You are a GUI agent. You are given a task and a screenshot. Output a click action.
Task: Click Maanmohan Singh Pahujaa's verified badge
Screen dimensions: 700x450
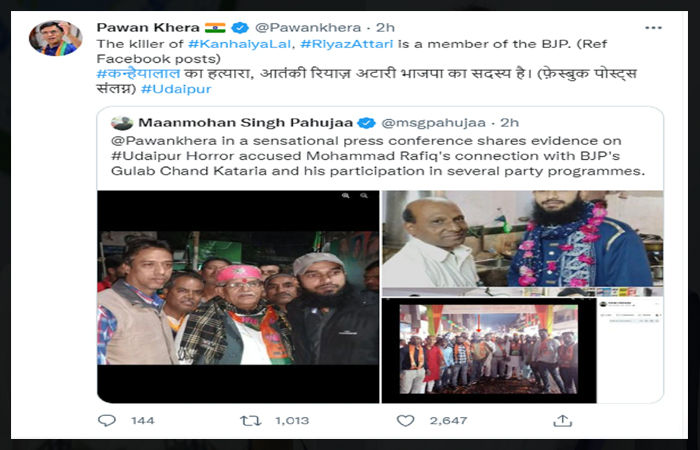[x=367, y=123]
